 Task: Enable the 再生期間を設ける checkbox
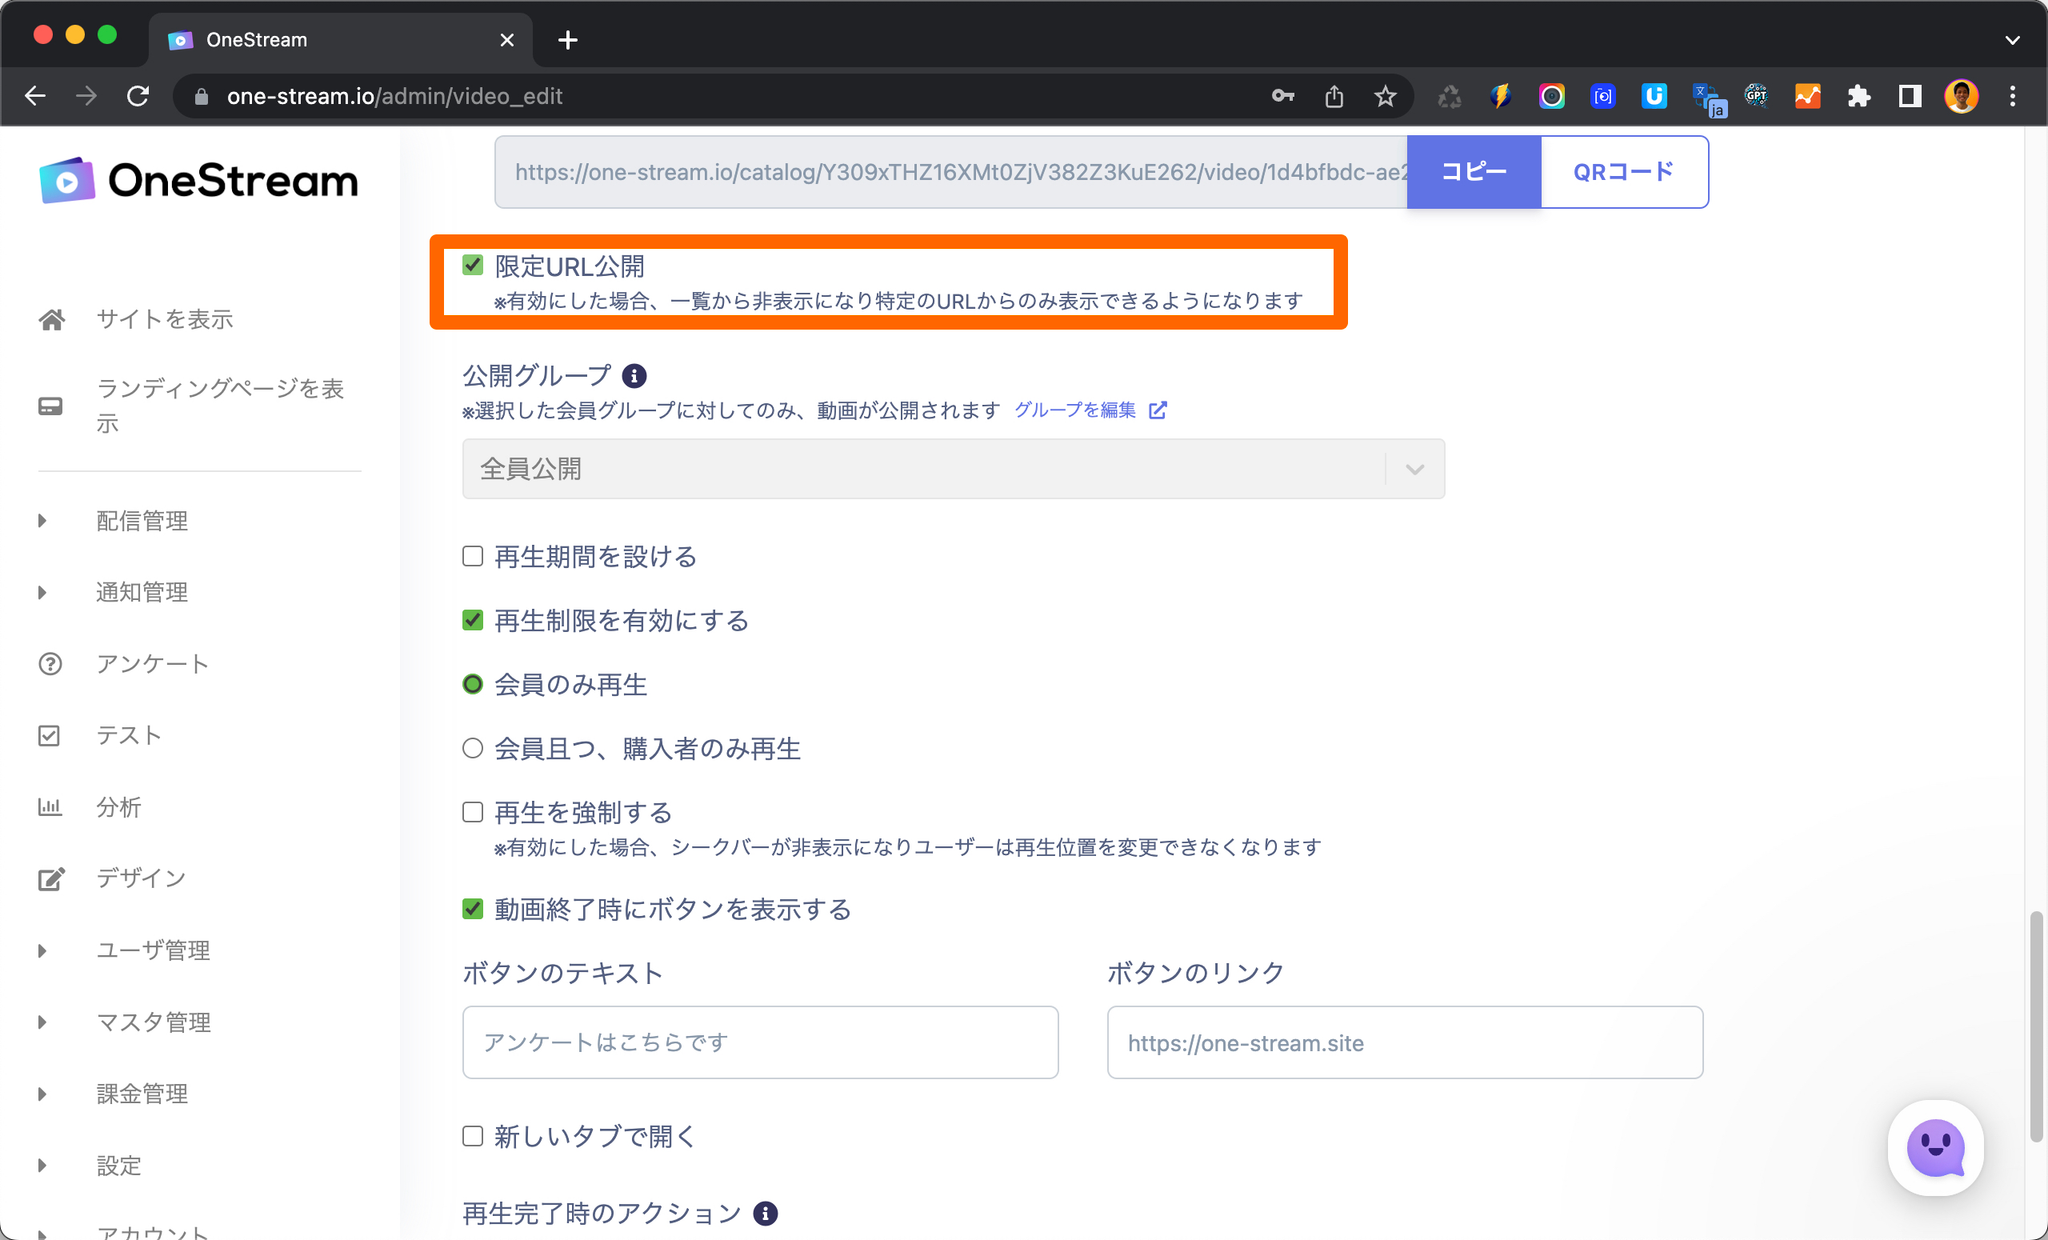tap(473, 556)
